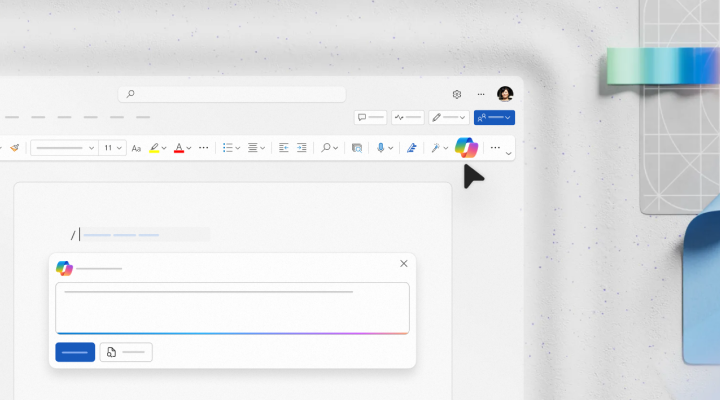The height and width of the screenshot is (400, 720).
Task: Click in the Copilot prompt text box
Action: tap(232, 307)
